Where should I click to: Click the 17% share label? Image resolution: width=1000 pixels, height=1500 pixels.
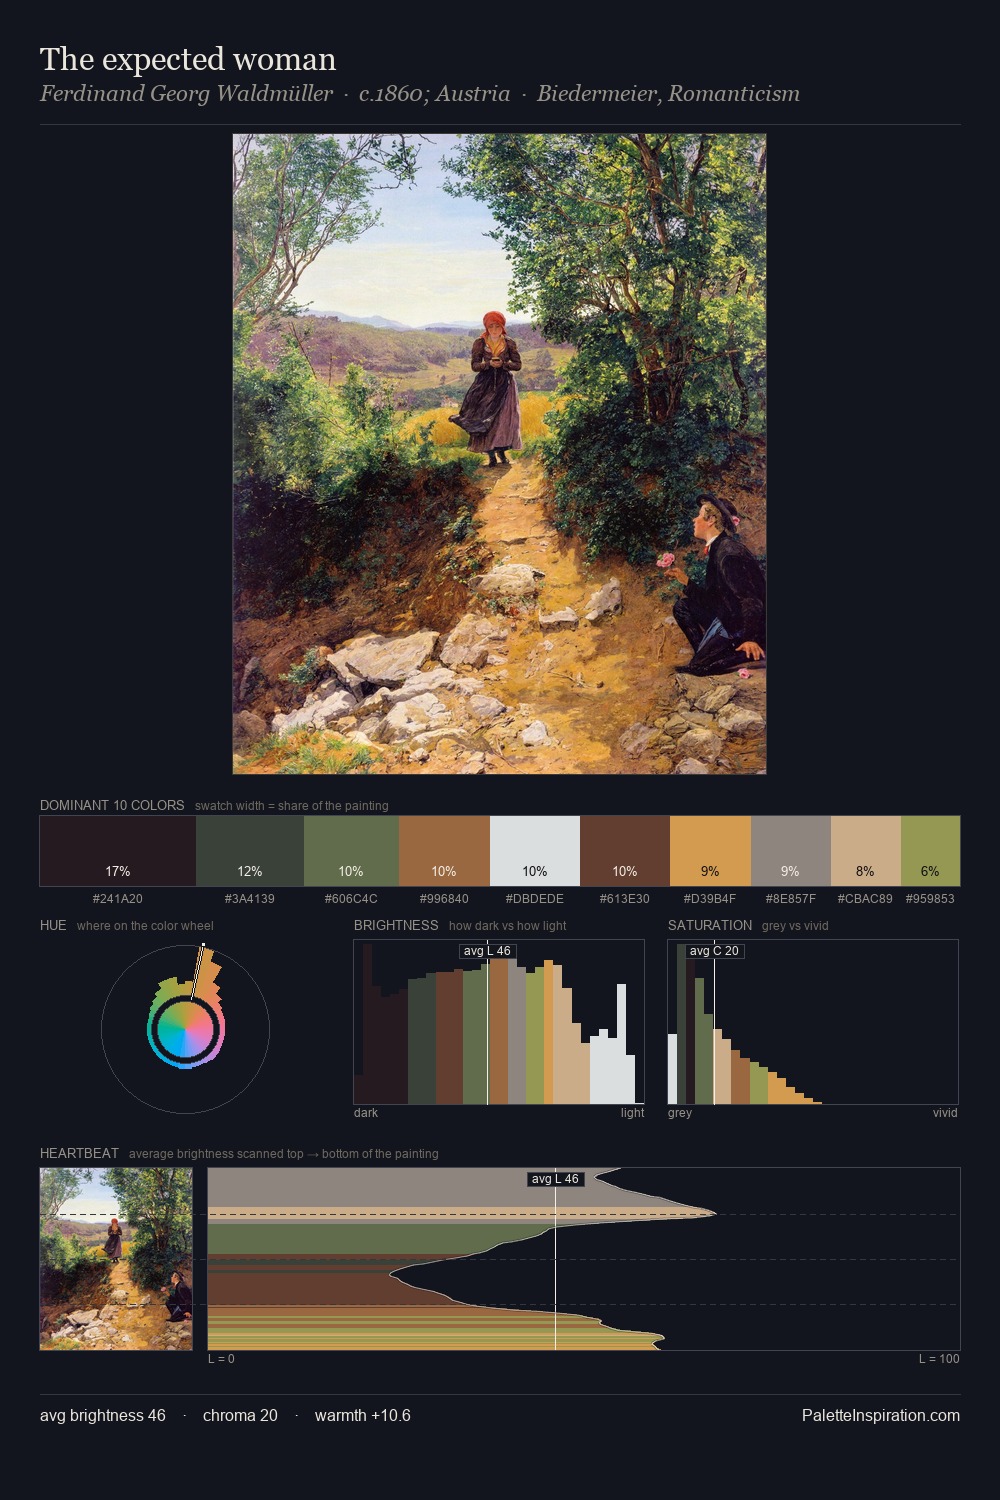pos(118,871)
